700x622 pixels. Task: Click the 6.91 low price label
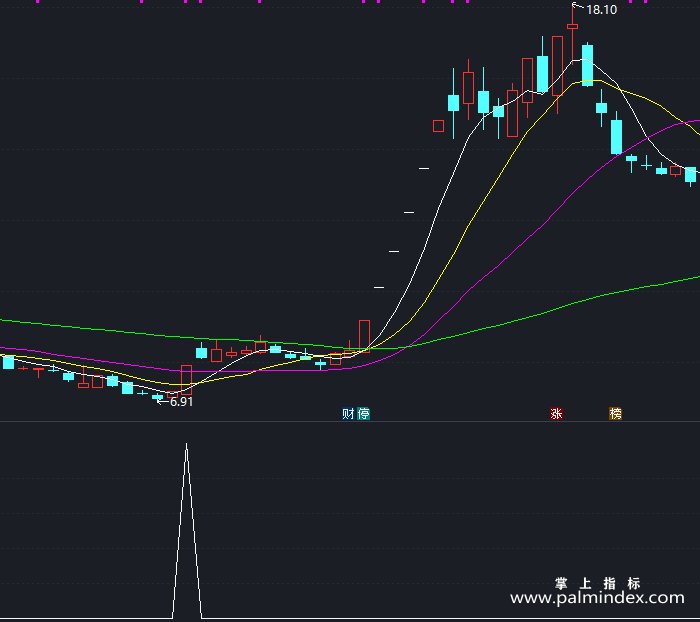click(181, 402)
